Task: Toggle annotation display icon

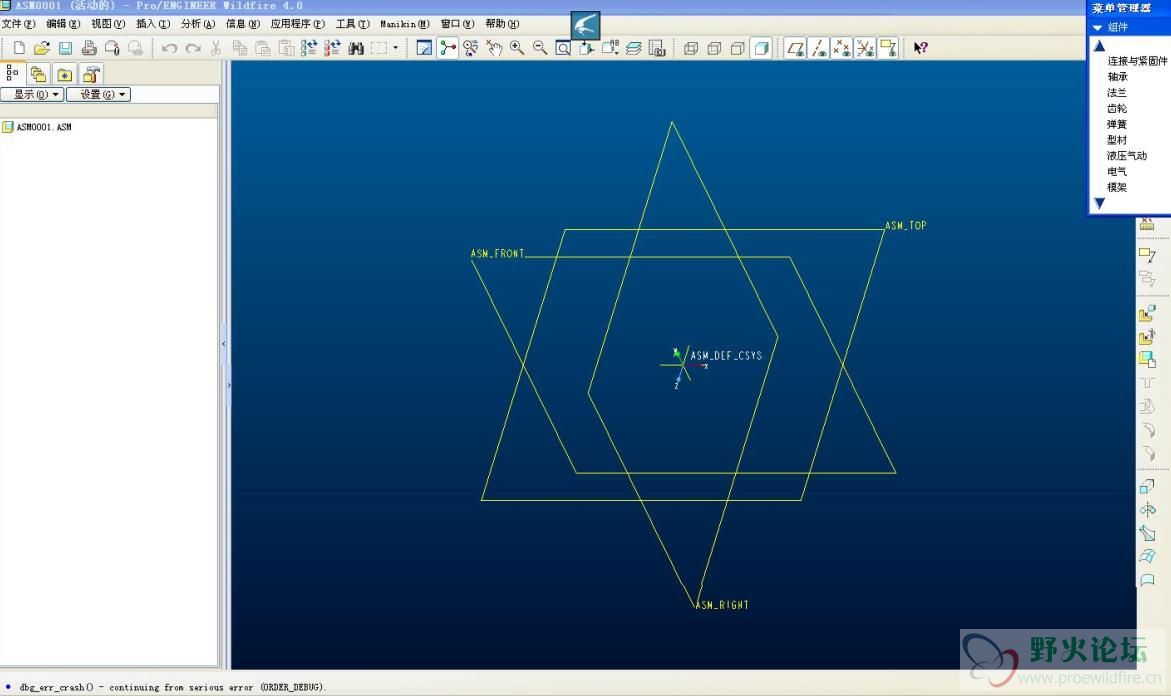Action: point(888,49)
